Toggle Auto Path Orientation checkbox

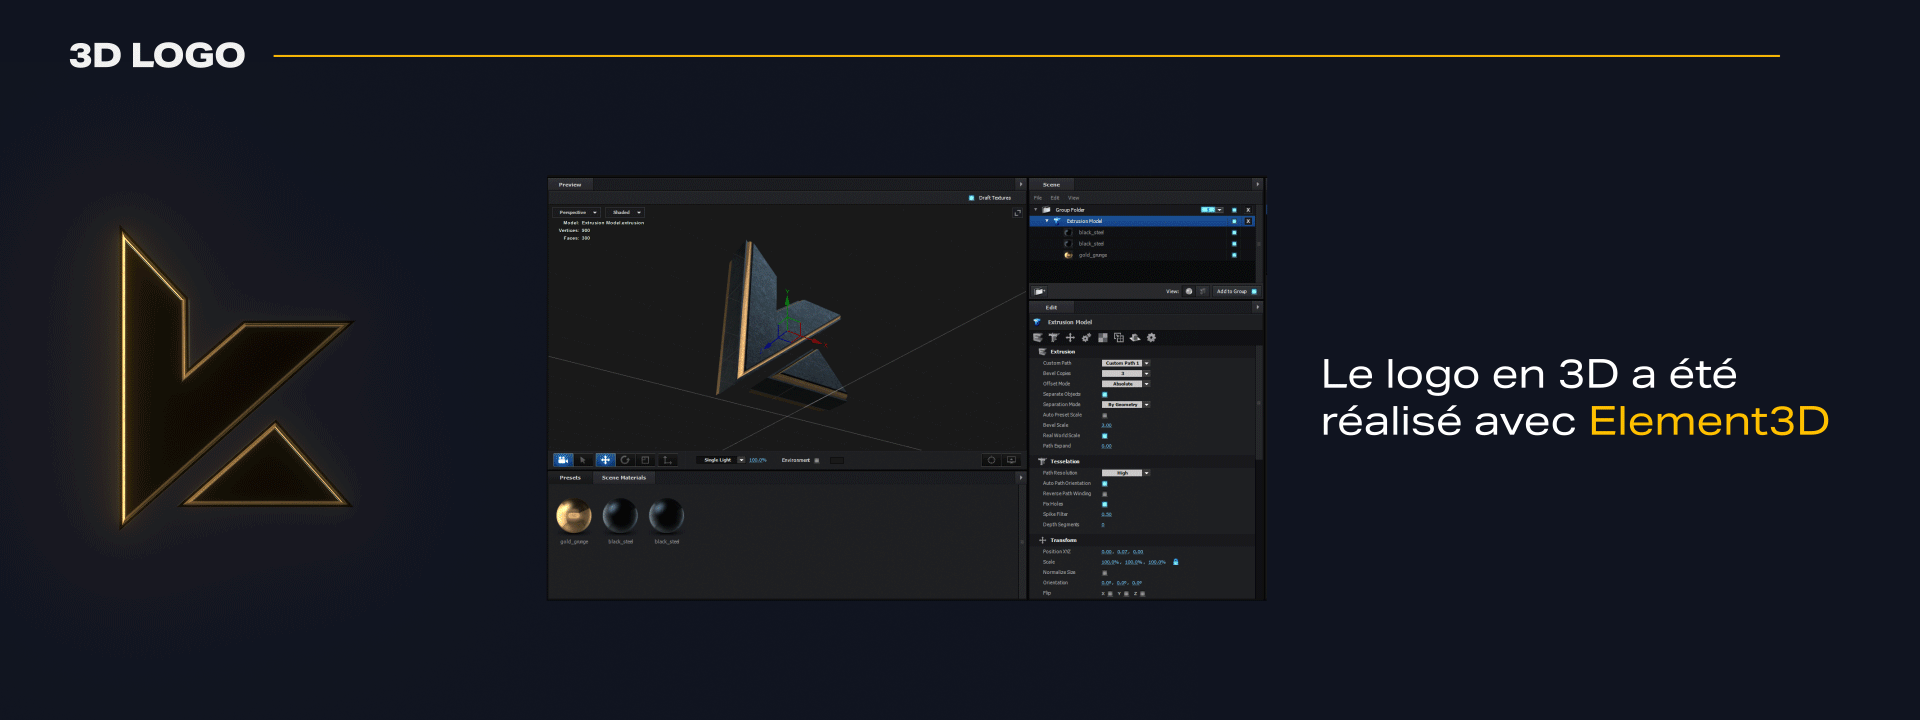(x=1104, y=483)
